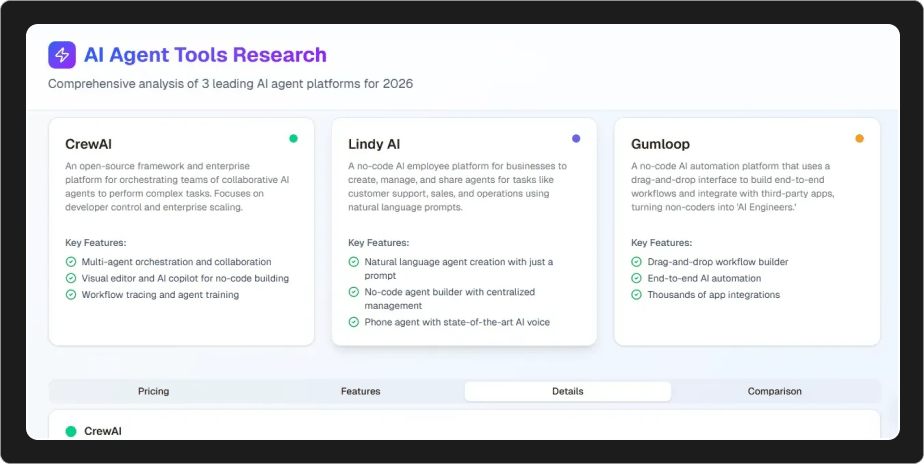This screenshot has width=924, height=464.
Task: Click the CrewAI description paragraph
Action: tap(177, 186)
